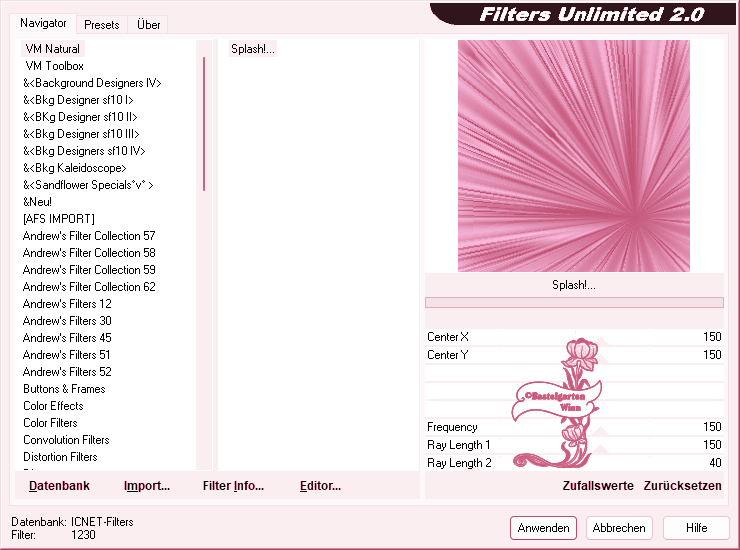
Task: Select Andrew's Filters 51
Action: coord(66,355)
